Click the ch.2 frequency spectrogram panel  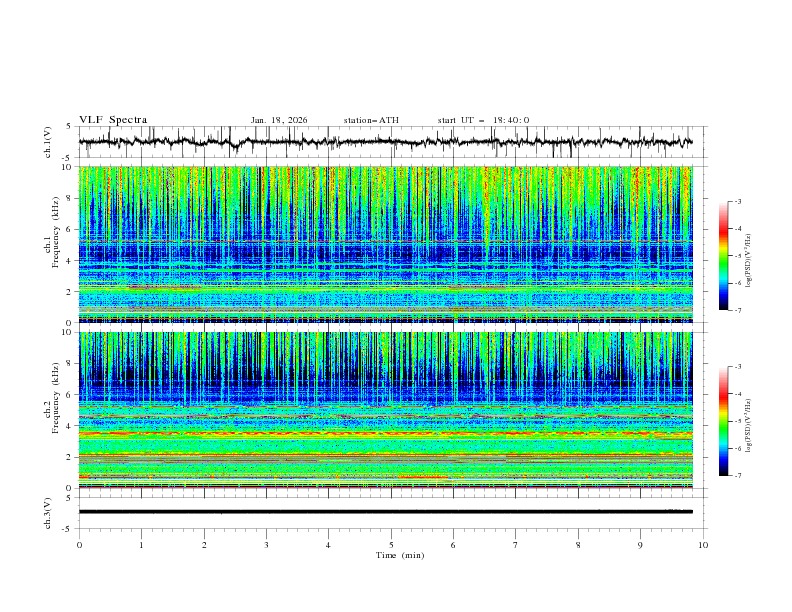pos(385,410)
